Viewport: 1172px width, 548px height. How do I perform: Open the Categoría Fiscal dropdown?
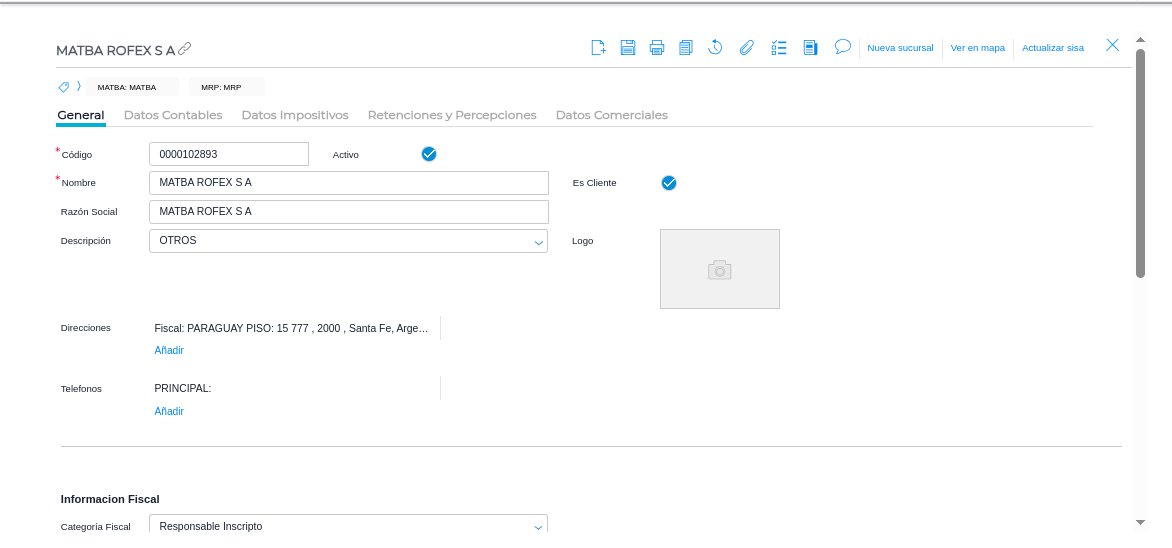pyautogui.click(x=348, y=523)
